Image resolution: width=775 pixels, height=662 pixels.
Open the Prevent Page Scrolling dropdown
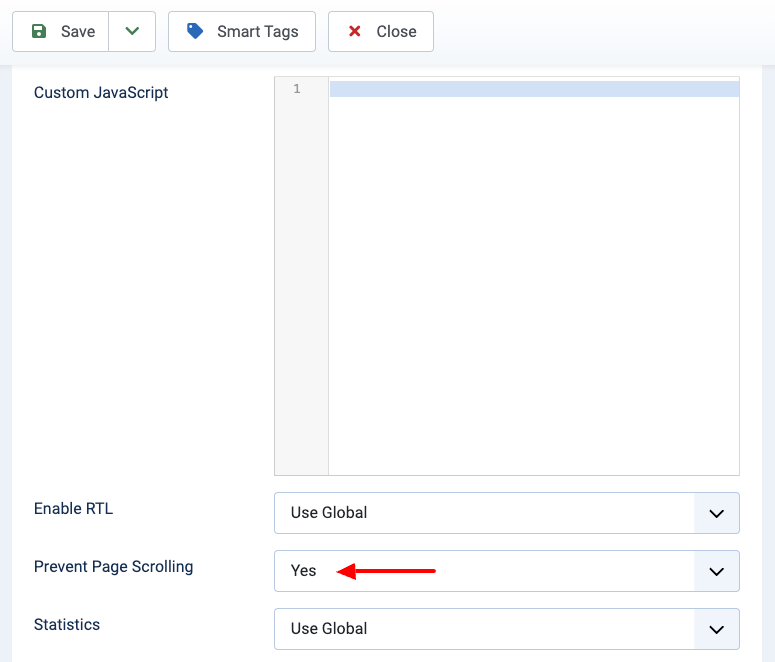507,571
